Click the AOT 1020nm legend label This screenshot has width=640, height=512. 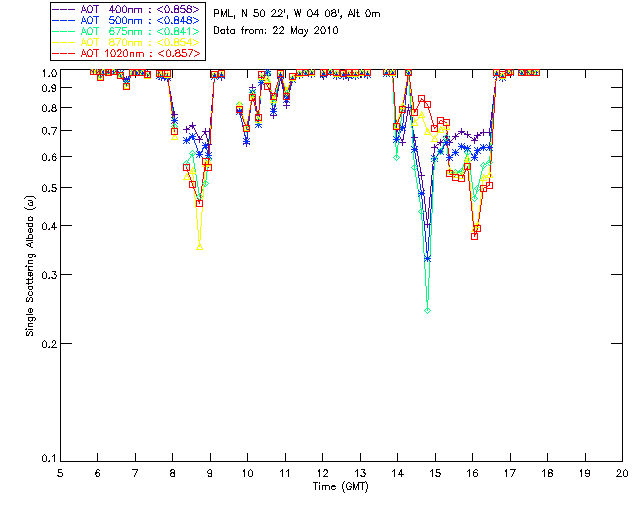pos(140,53)
